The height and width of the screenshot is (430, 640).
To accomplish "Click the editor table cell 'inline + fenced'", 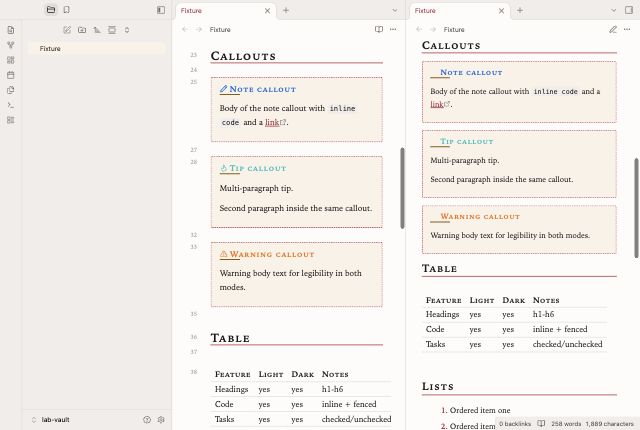I will pyautogui.click(x=349, y=404).
